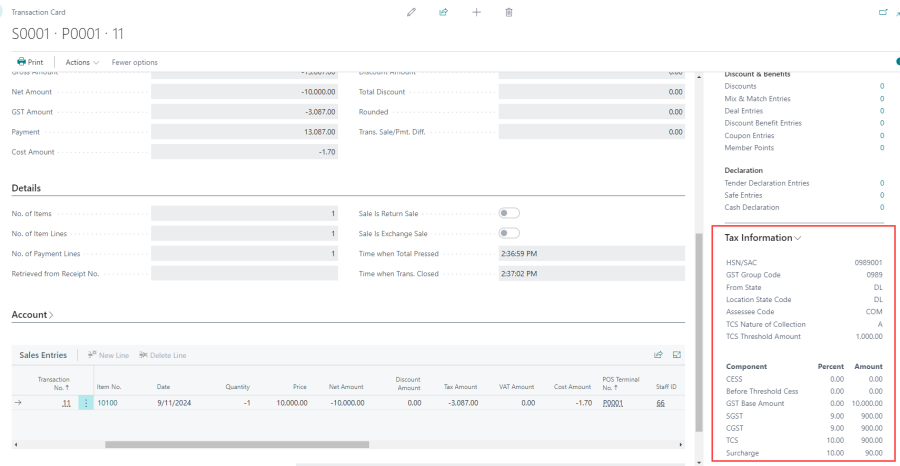Click the trash delete icon

click(x=509, y=12)
